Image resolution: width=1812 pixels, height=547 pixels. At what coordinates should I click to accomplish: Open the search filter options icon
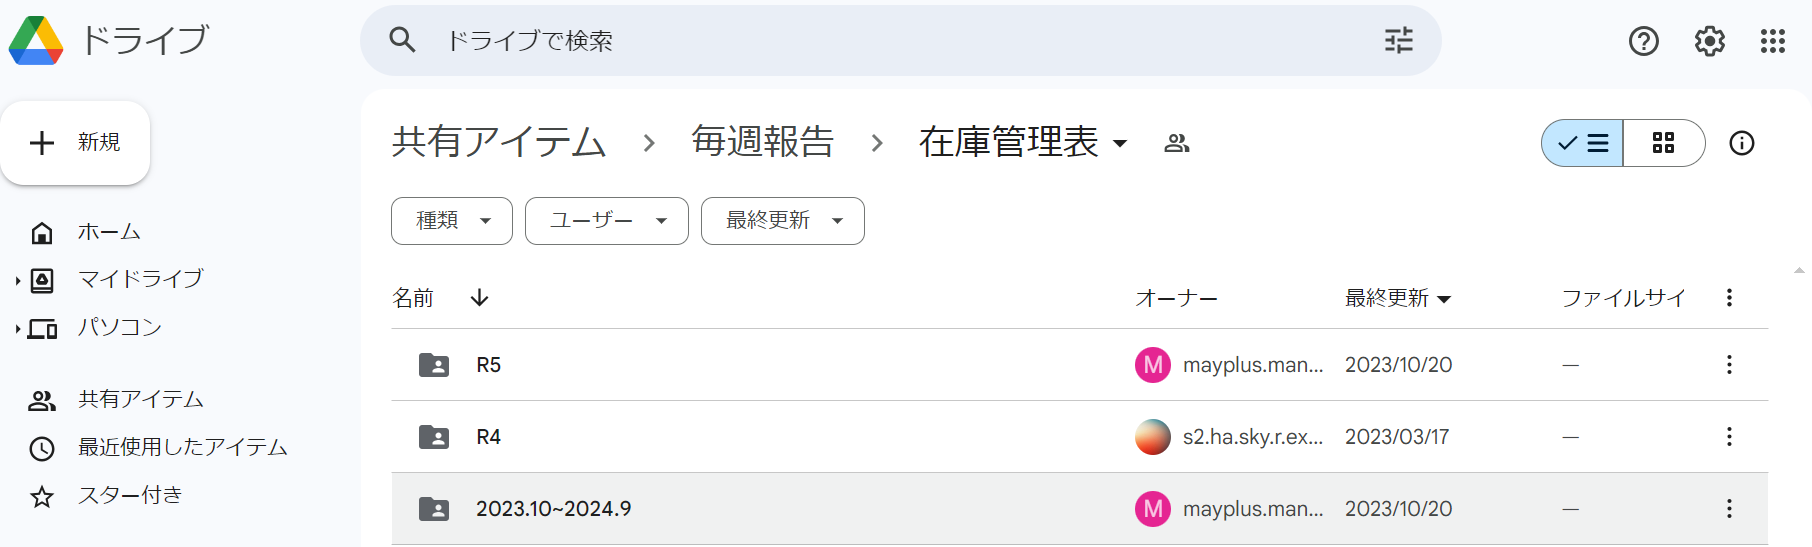coord(1398,40)
